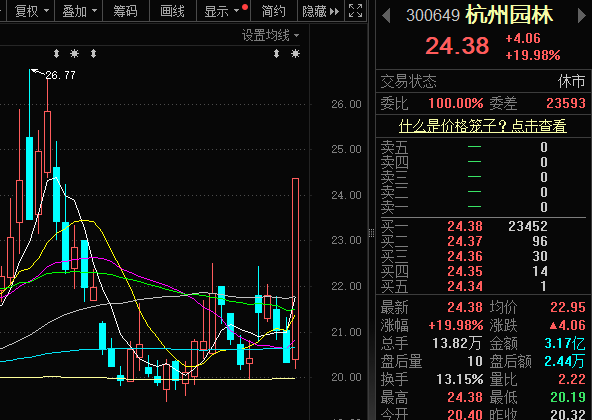Image resolution: width=592 pixels, height=420 pixels.
Task: Click the 筹码 toolbar button
Action: pyautogui.click(x=126, y=11)
